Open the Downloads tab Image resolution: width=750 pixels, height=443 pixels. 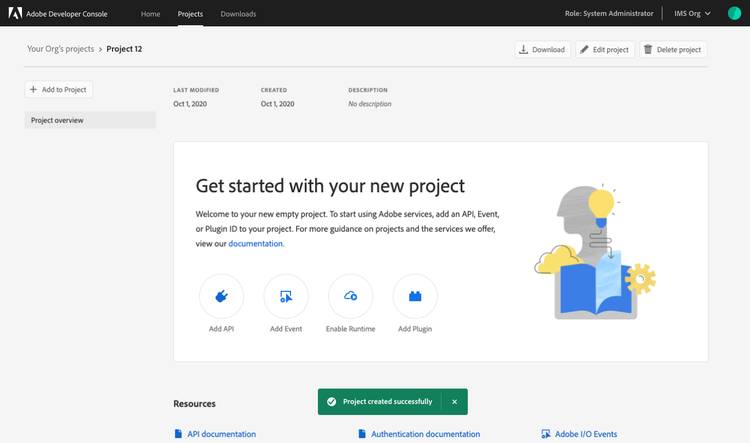238,14
